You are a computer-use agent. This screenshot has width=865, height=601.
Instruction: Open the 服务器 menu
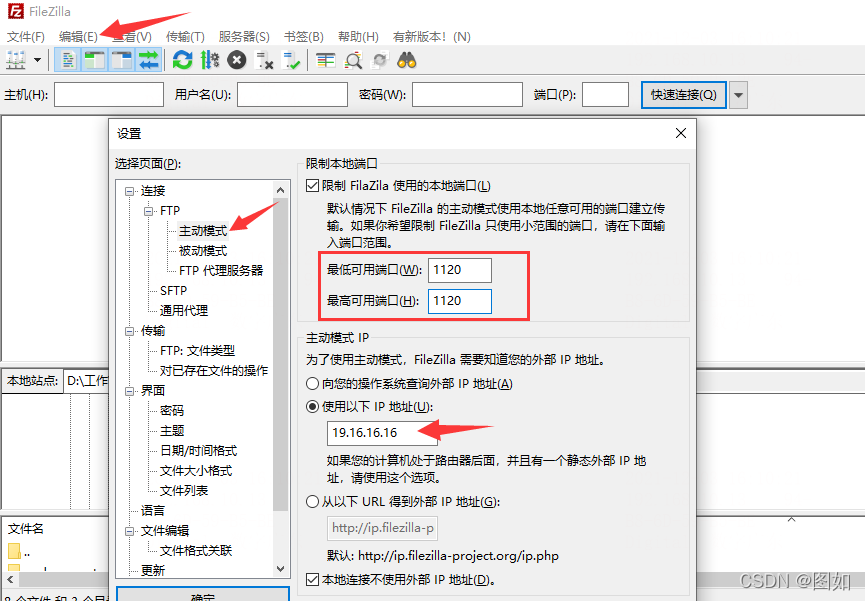coord(243,36)
